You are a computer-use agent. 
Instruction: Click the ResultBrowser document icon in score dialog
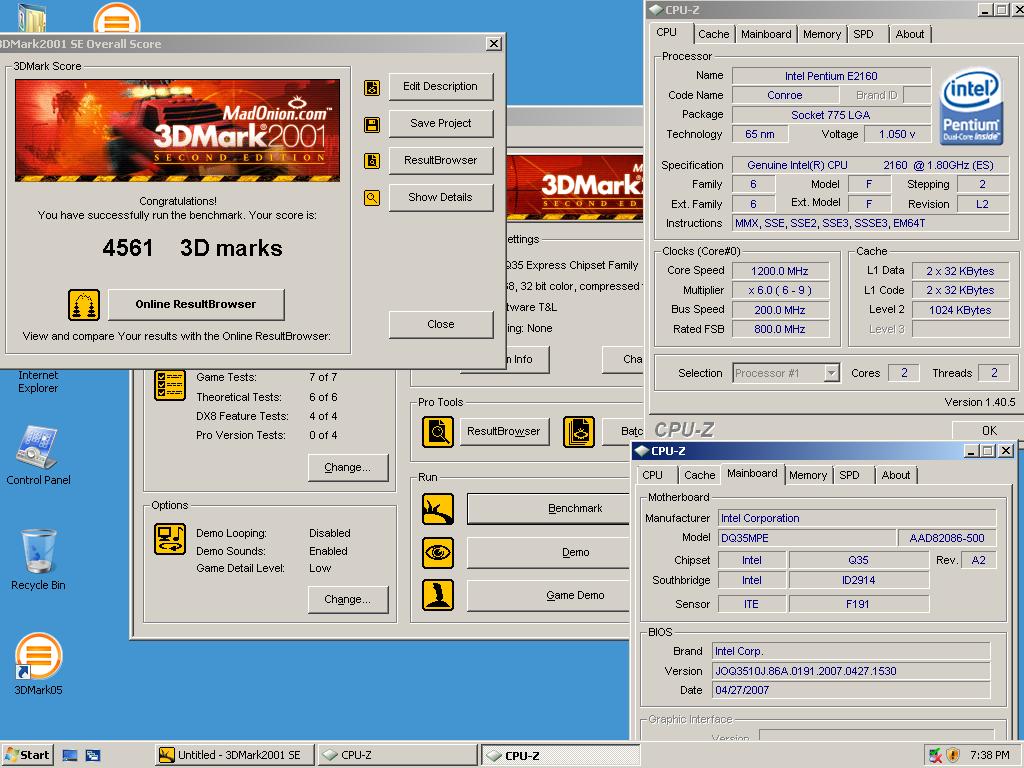click(372, 161)
